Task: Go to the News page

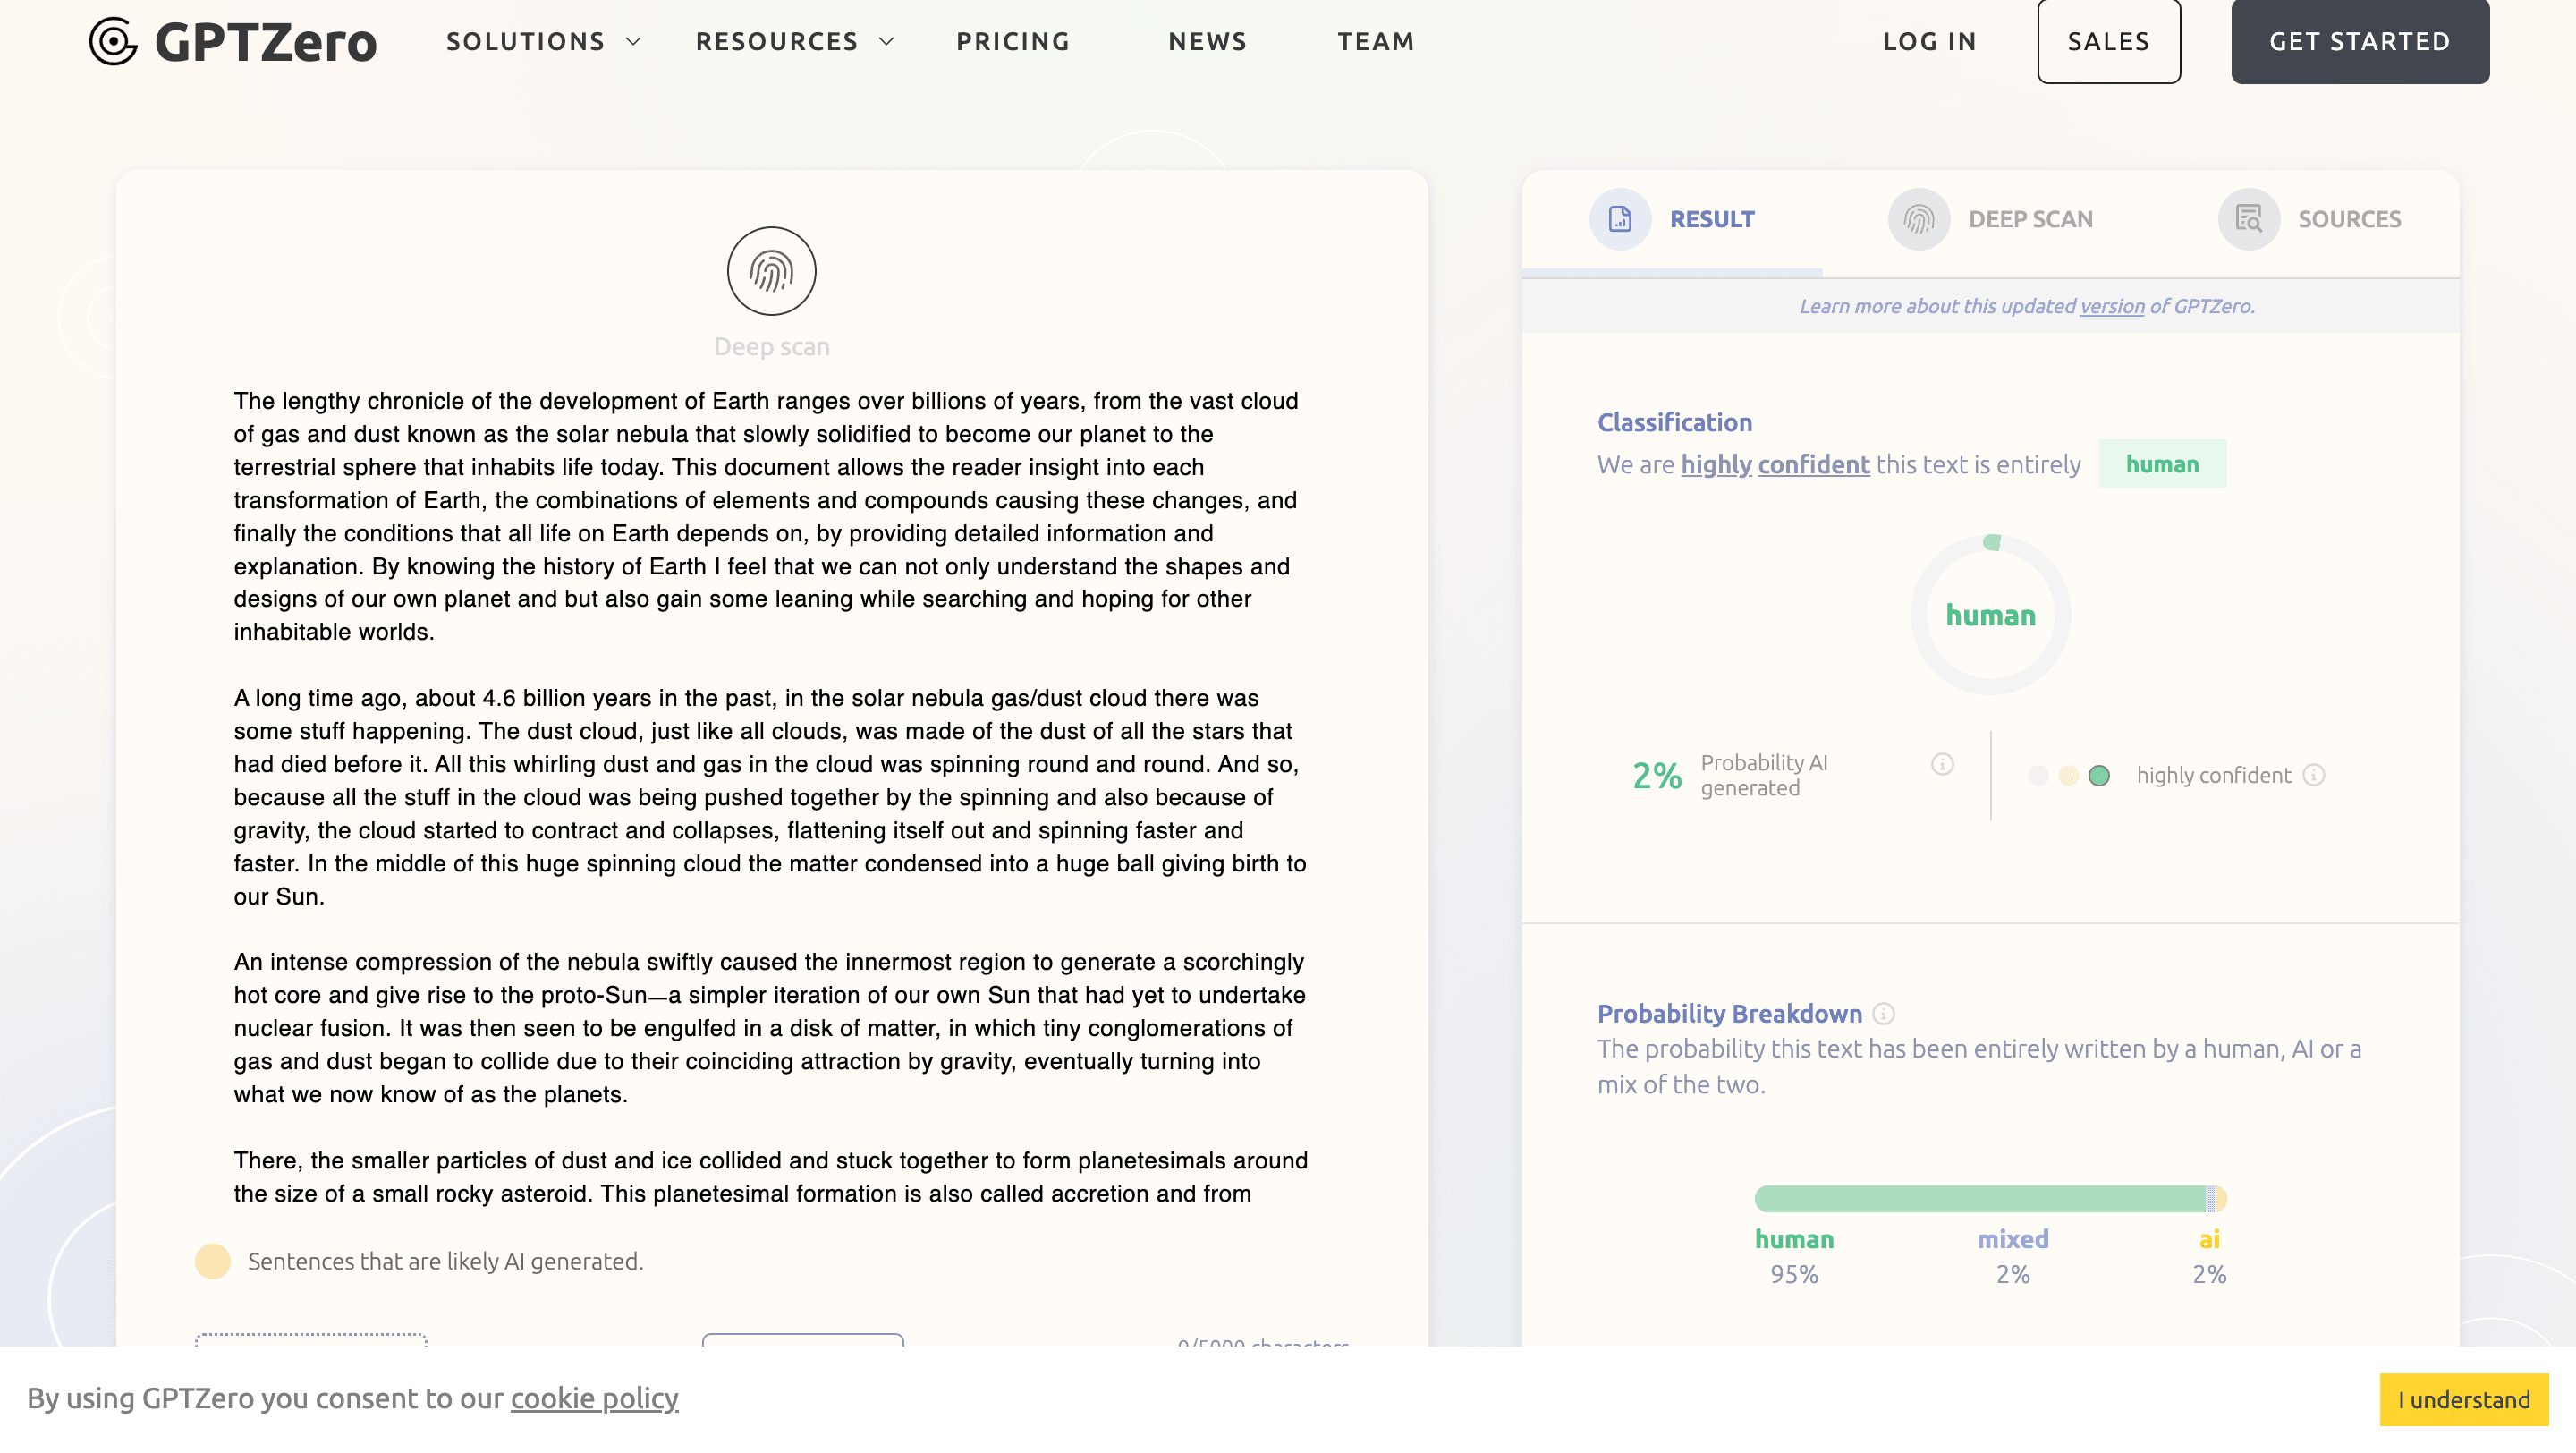Action: click(x=1207, y=41)
